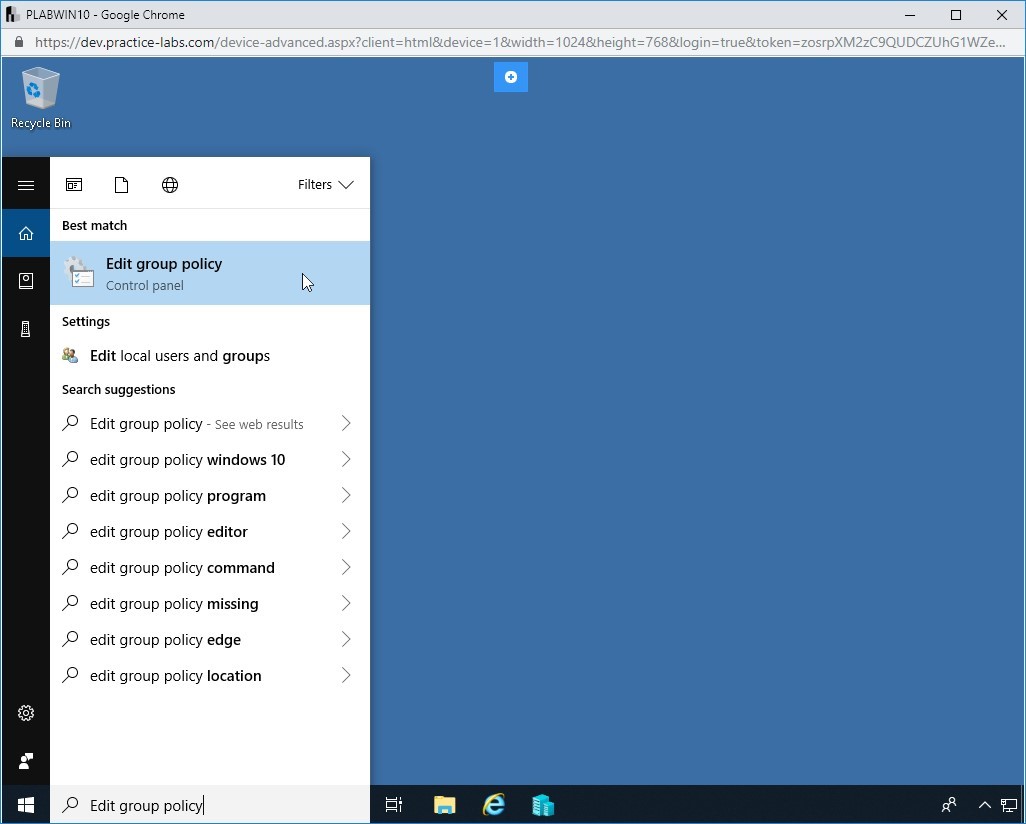This screenshot has width=1026, height=824.
Task: Open Edit local users and groups
Action: tap(210, 355)
